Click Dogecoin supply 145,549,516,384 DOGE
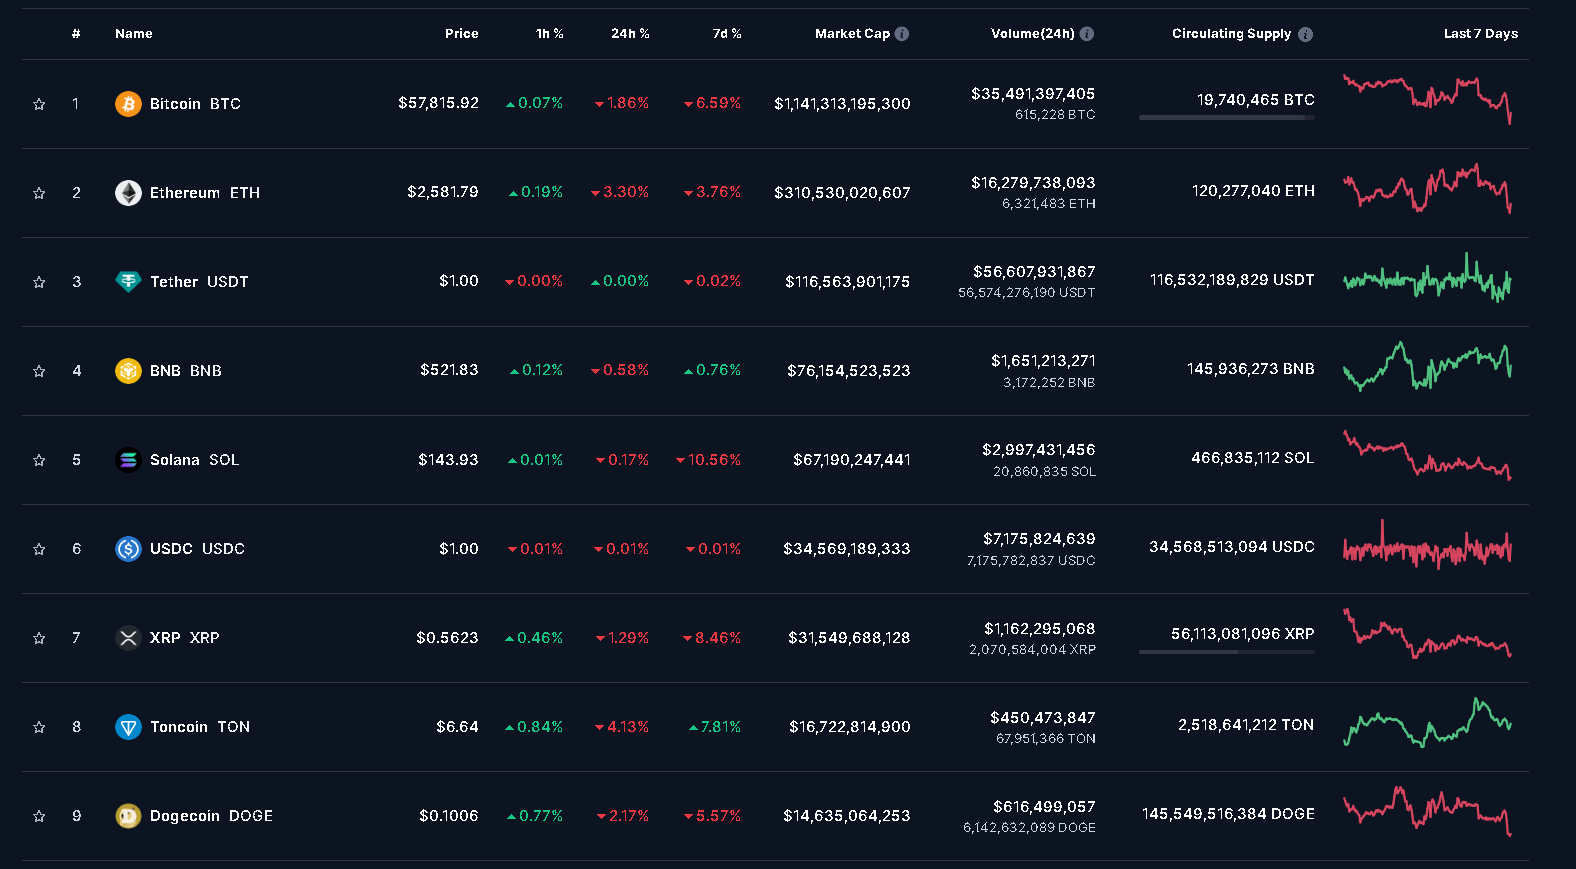Screen dimensions: 1576x869 tap(1228, 814)
